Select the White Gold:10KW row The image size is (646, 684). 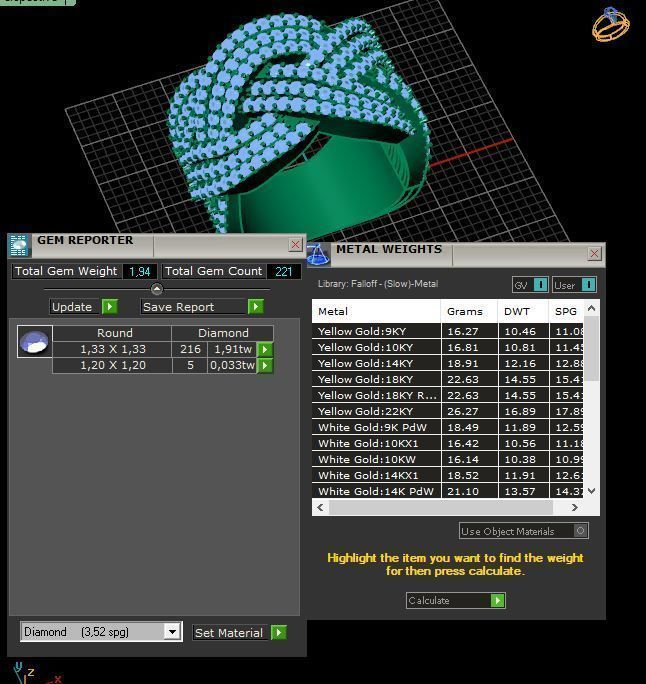448,459
